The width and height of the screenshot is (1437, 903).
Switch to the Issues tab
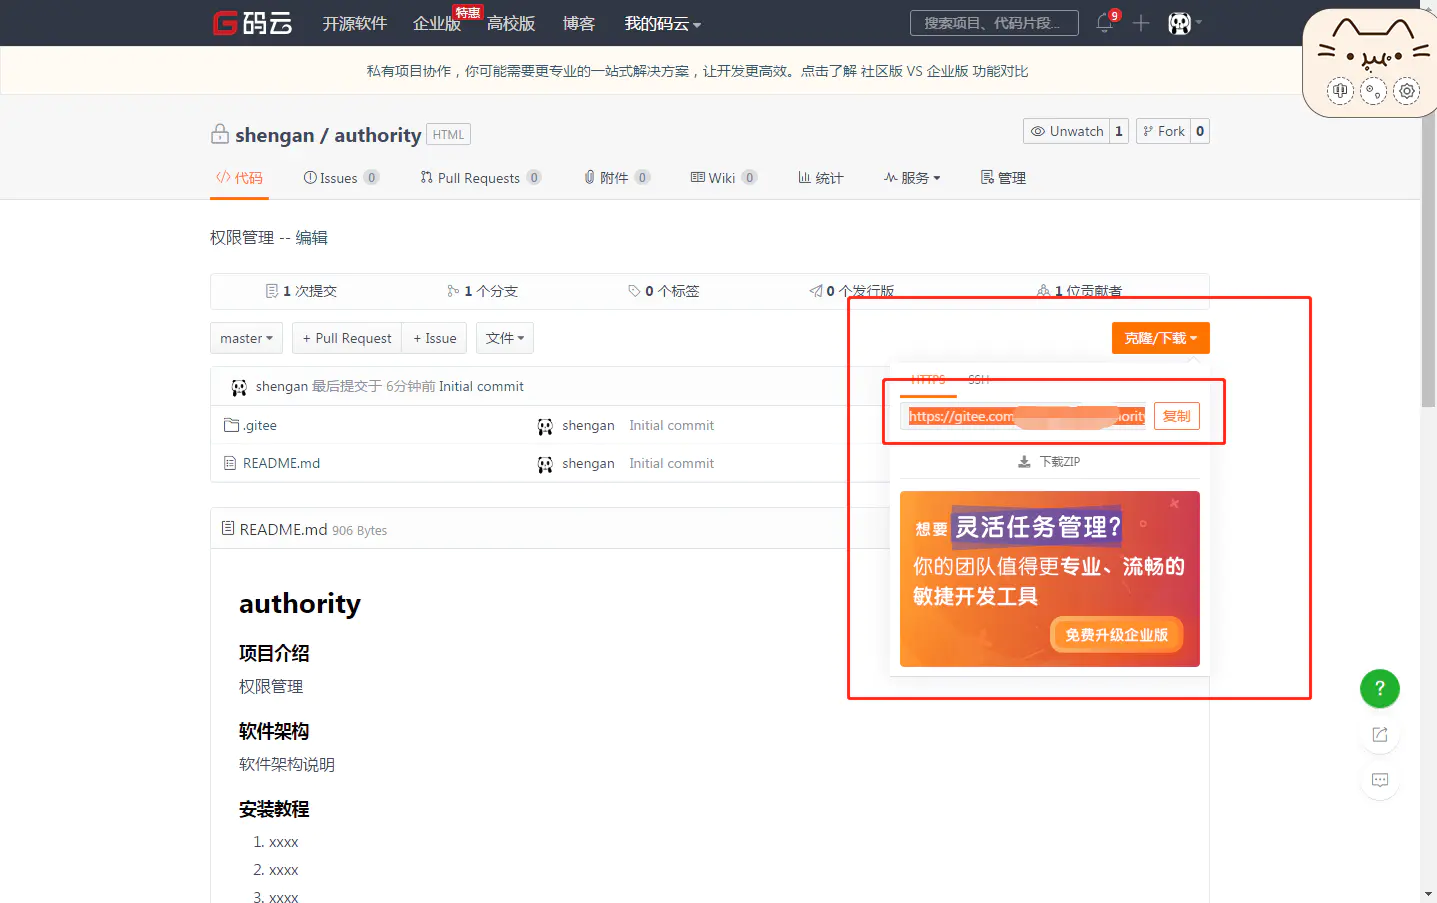pos(341,177)
